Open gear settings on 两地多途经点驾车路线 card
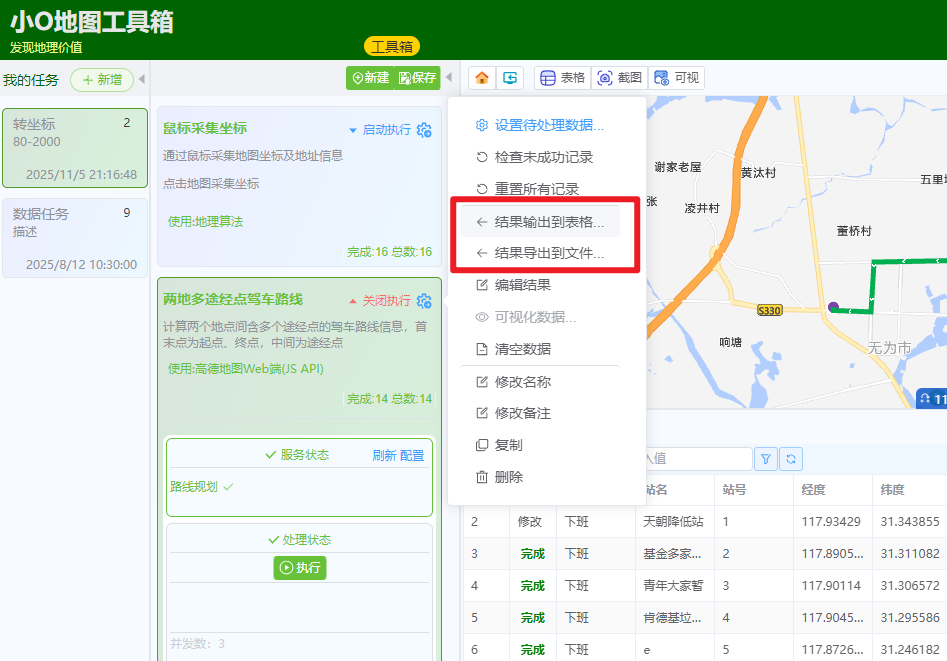The width and height of the screenshot is (947, 661). 425,301
